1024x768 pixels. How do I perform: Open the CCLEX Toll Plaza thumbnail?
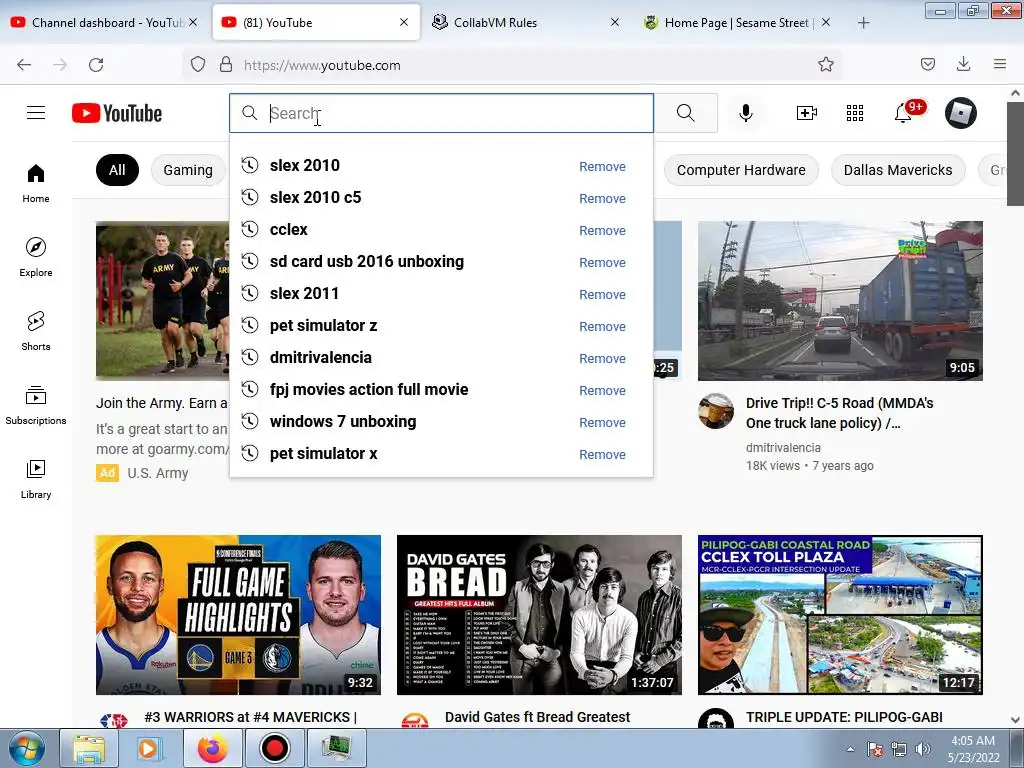tap(840, 615)
